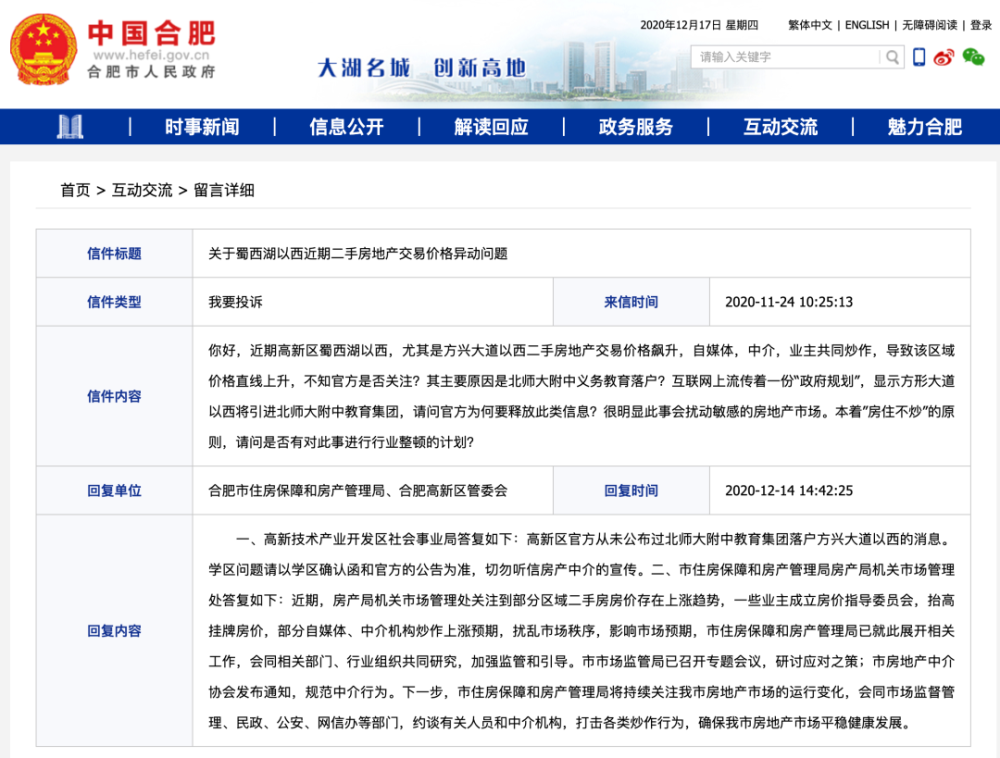1000x758 pixels.
Task: Open the mobile version phone icon
Action: click(919, 57)
